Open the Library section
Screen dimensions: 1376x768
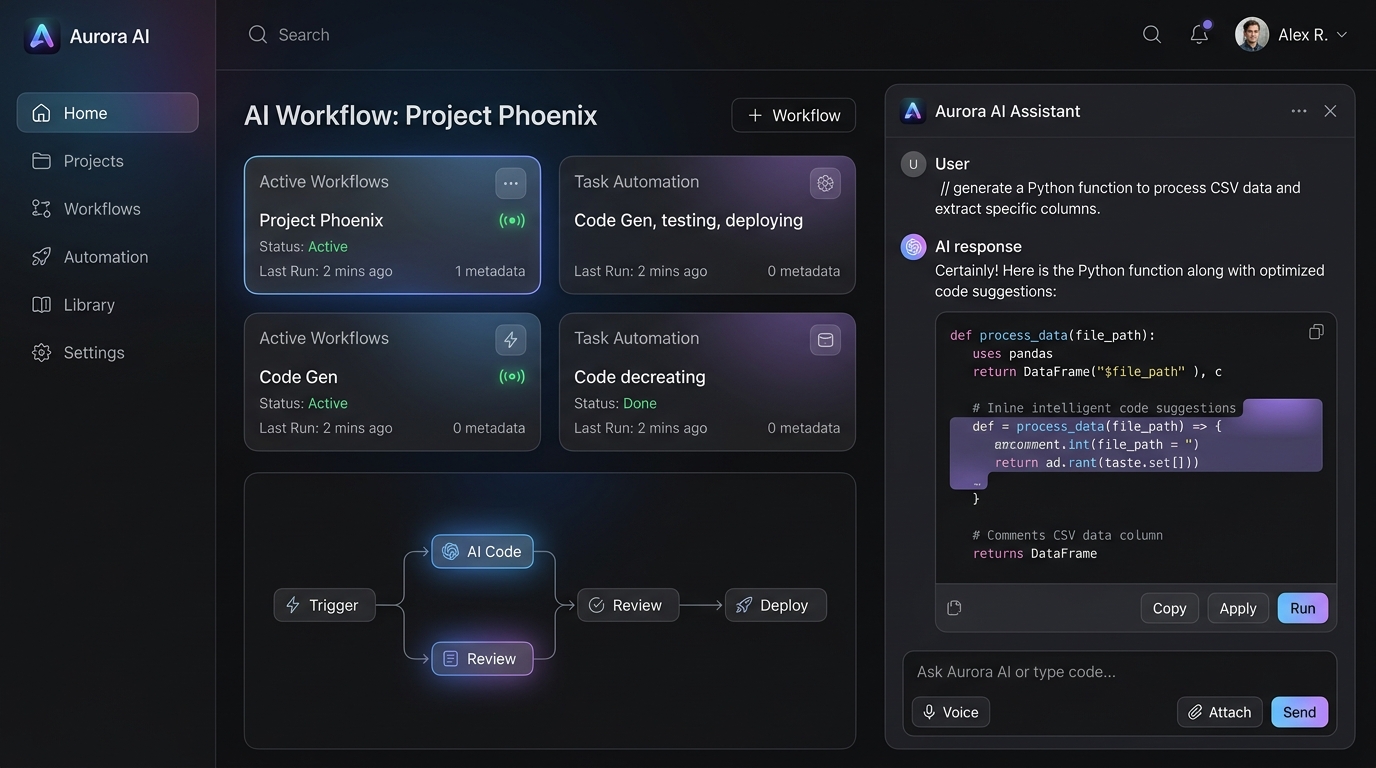point(108,305)
